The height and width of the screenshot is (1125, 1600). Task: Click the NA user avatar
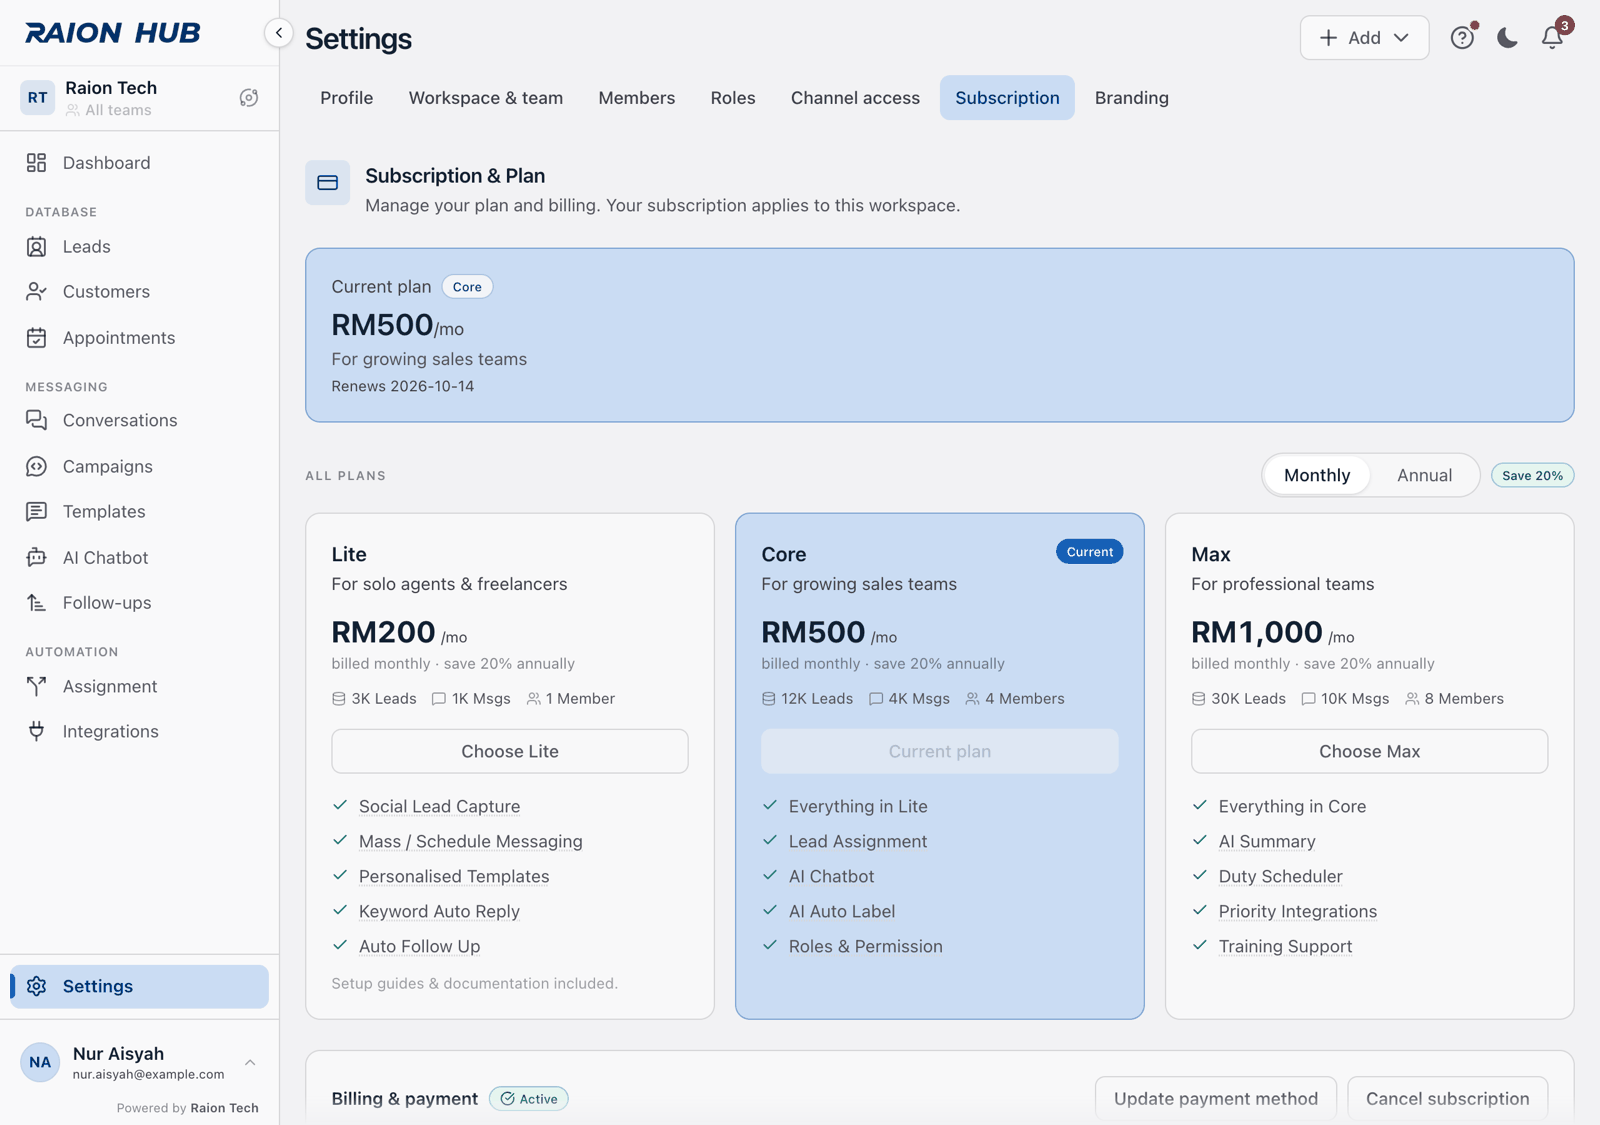click(x=40, y=1063)
